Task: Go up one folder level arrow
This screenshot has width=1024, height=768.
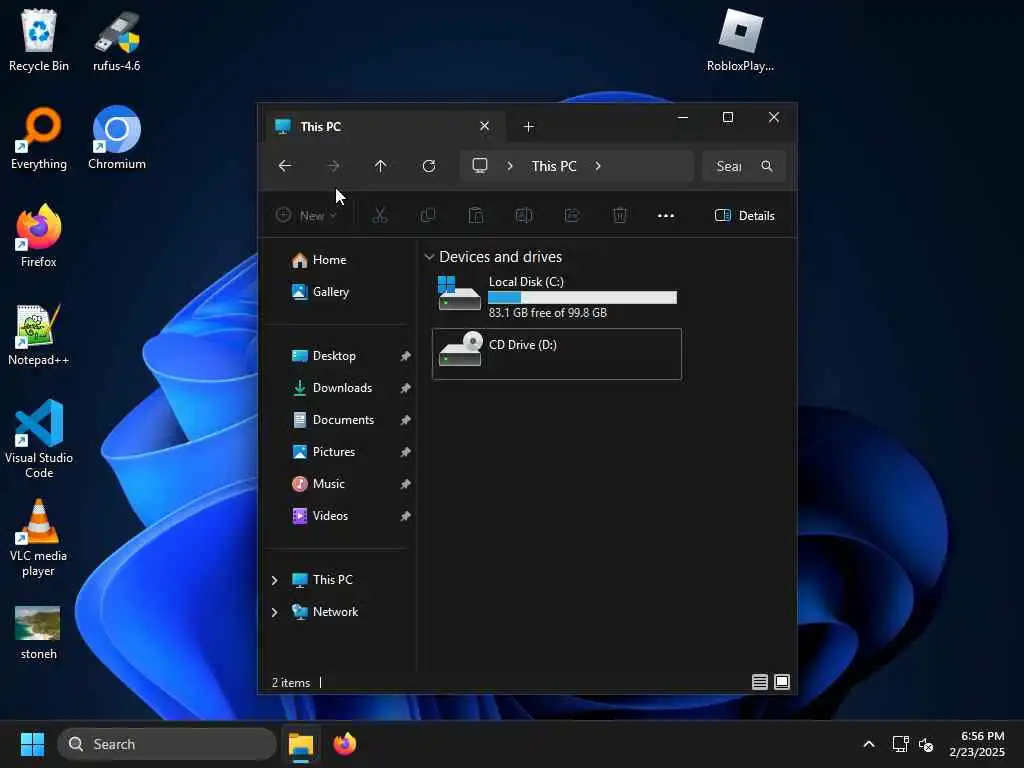Action: [x=380, y=166]
